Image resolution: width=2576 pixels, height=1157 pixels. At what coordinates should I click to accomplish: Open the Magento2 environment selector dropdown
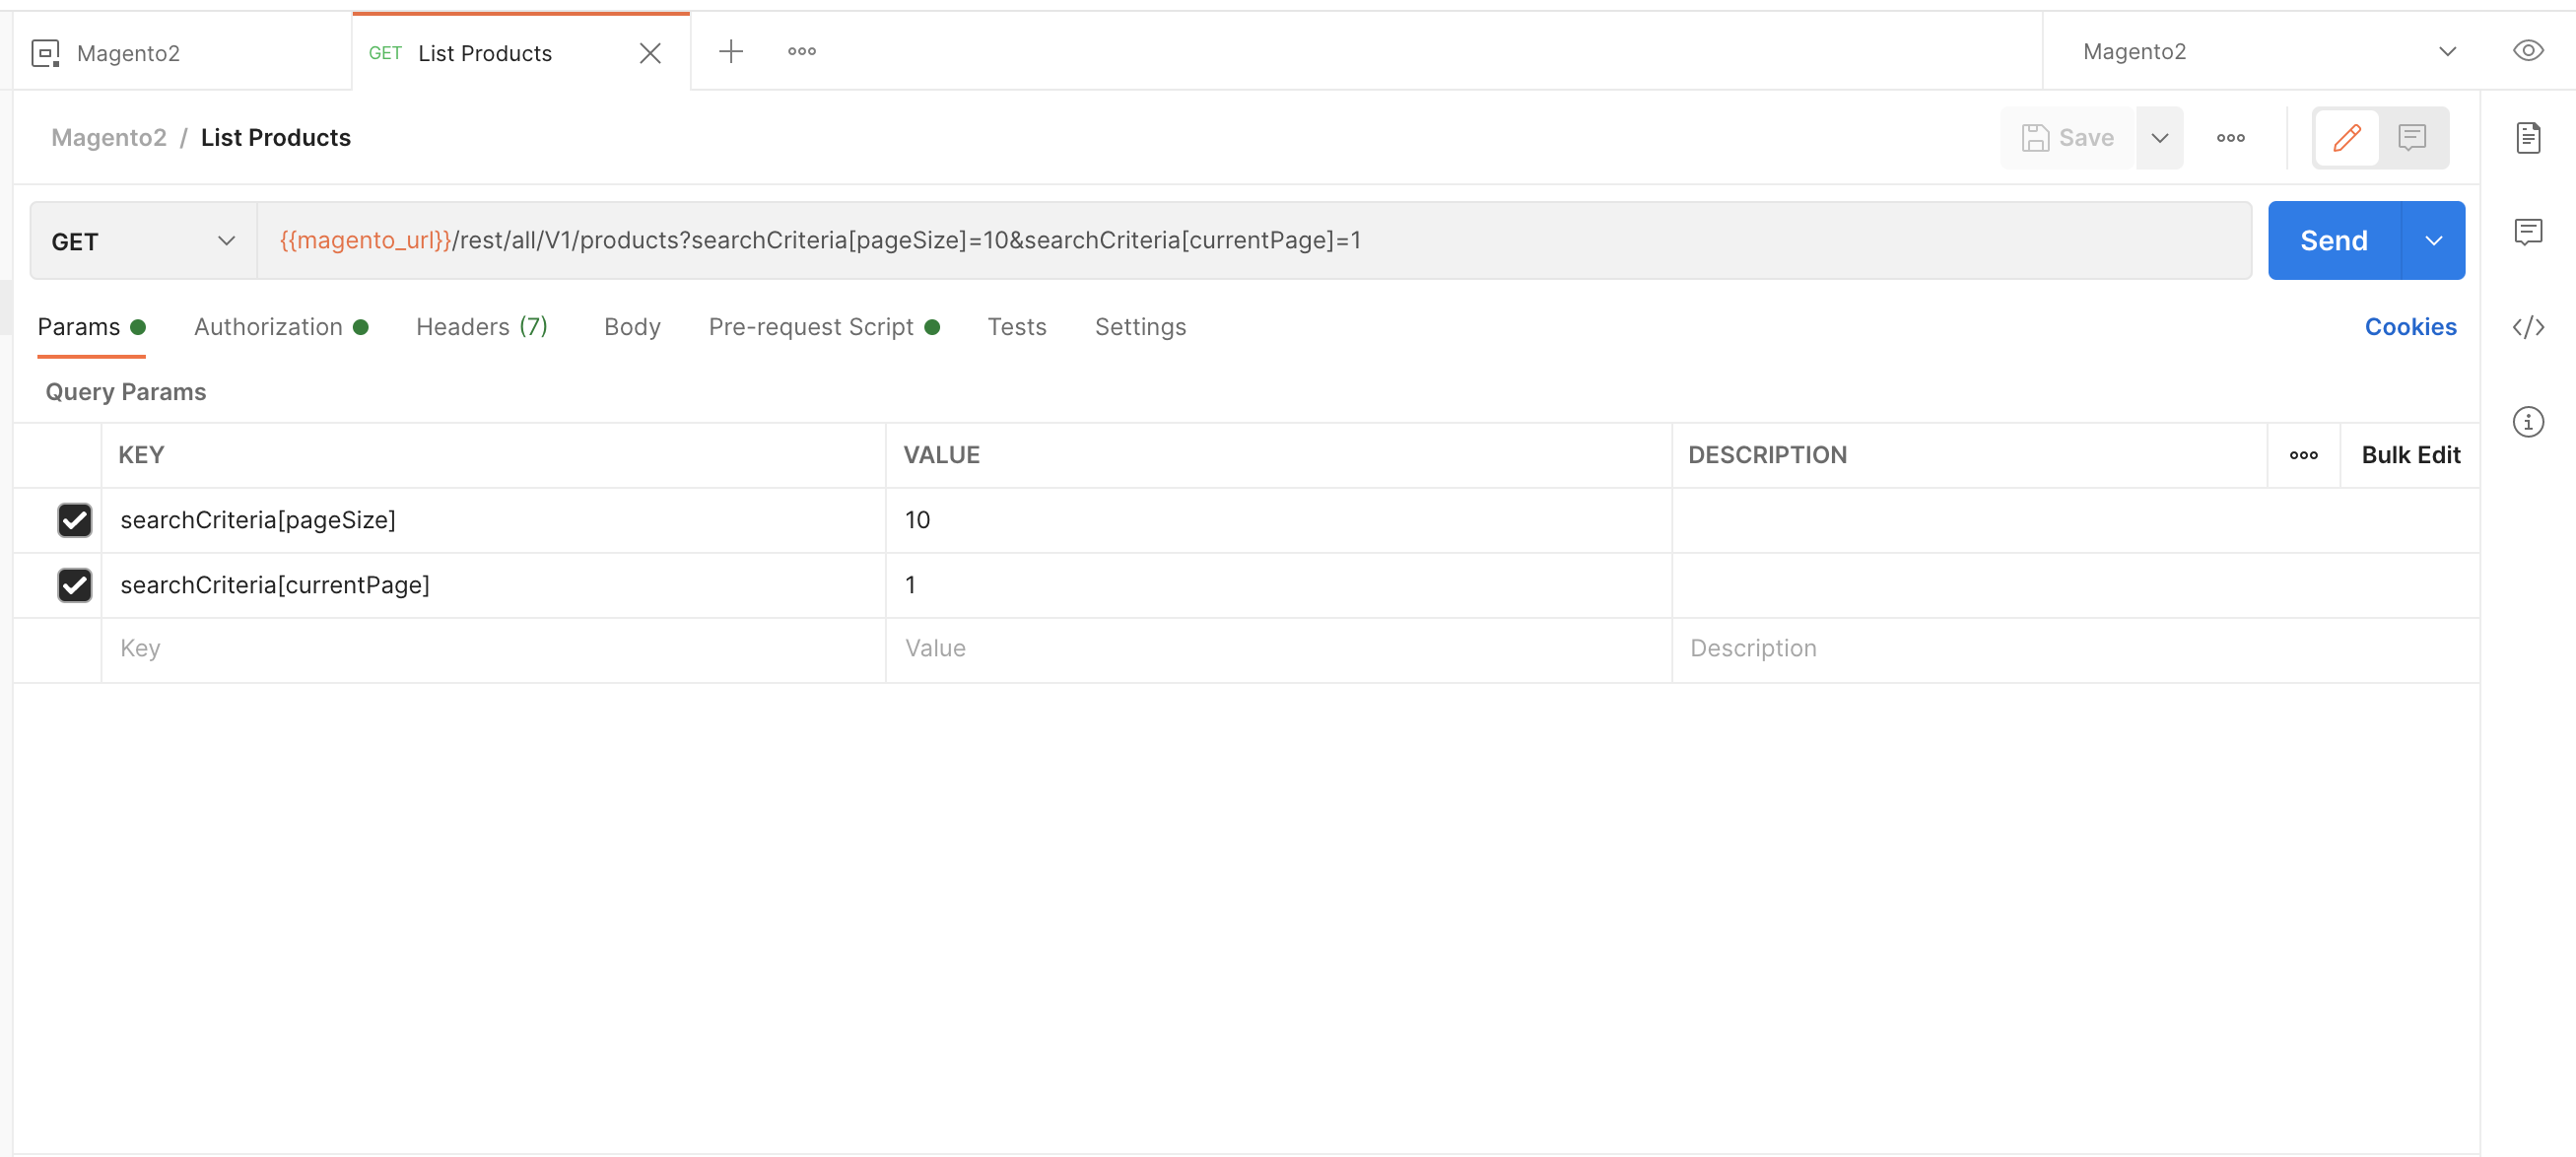[x=2448, y=51]
